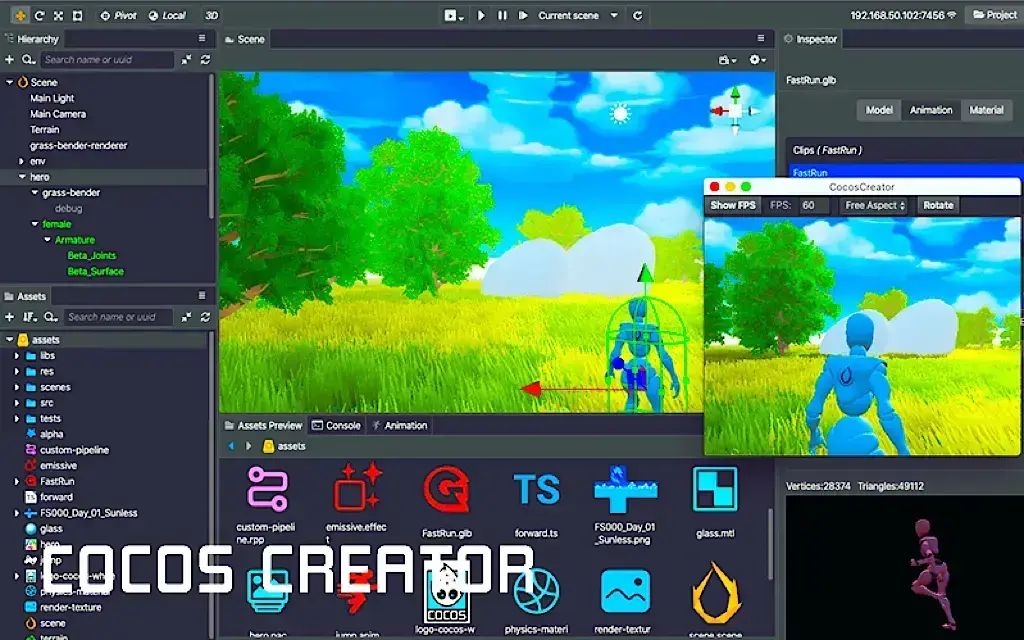Select the Rotate transform tool
The image size is (1024, 640).
39,15
